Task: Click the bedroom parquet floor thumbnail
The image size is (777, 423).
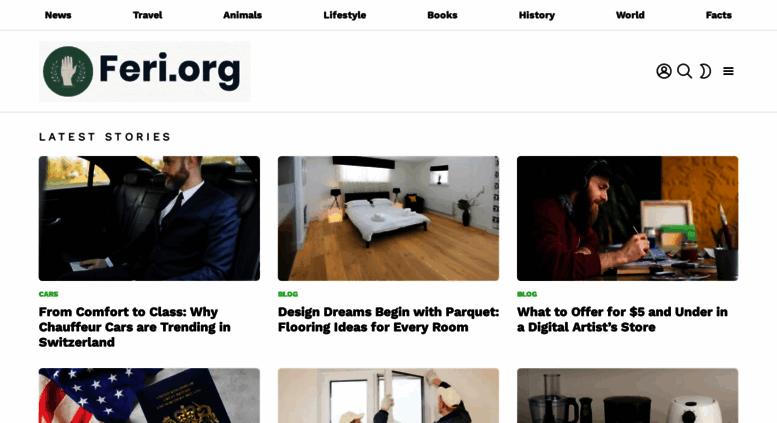Action: coord(388,218)
